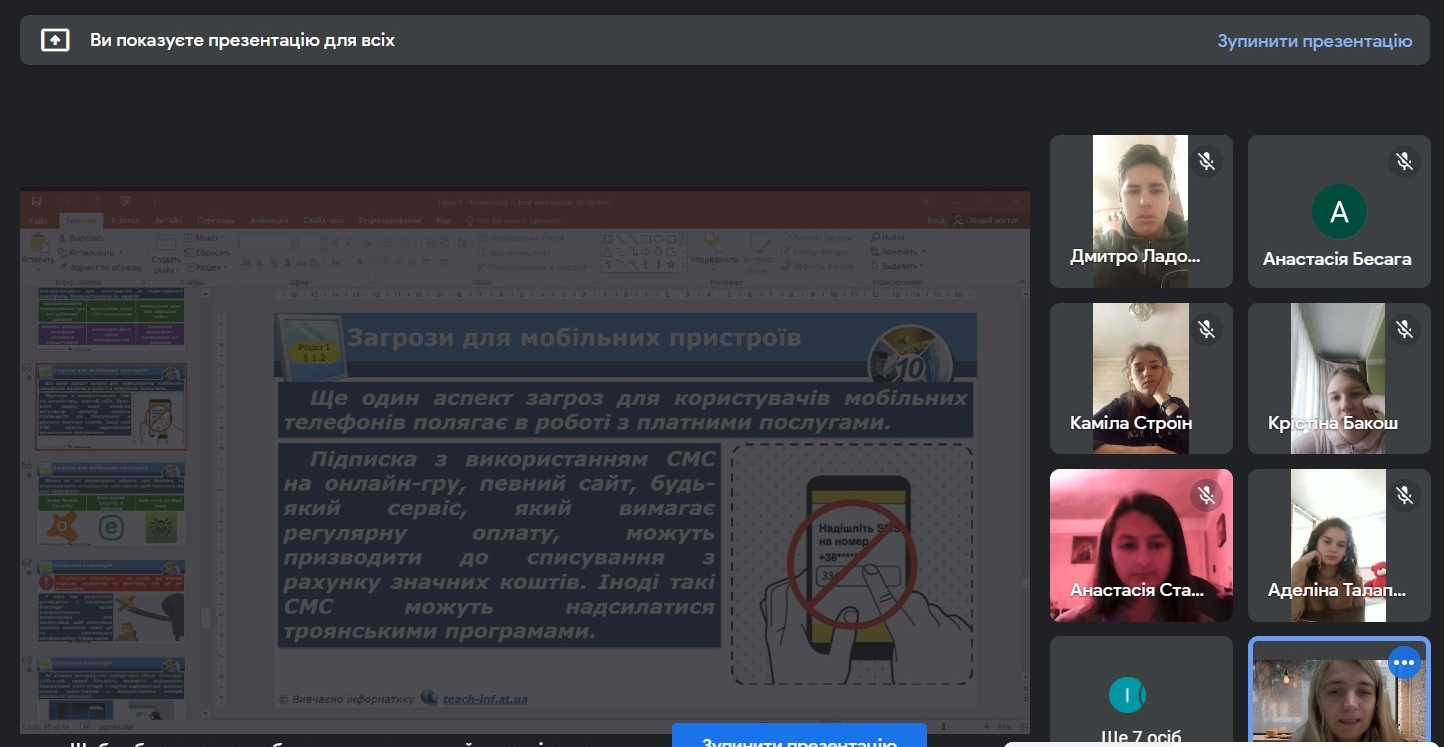Image resolution: width=1444 pixels, height=747 pixels.
Task: Select Анастасія Бесага avatar circle
Action: (x=1339, y=211)
